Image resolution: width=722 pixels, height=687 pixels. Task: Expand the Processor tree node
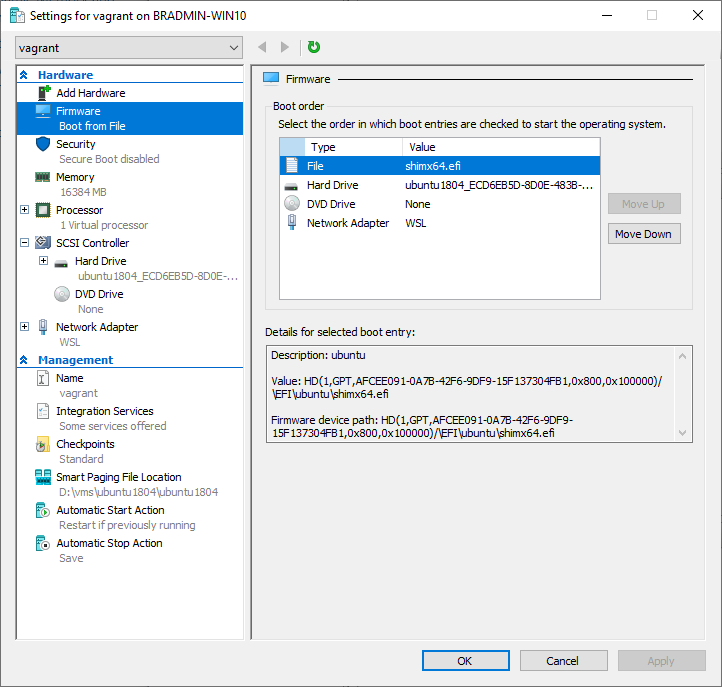coord(25,210)
